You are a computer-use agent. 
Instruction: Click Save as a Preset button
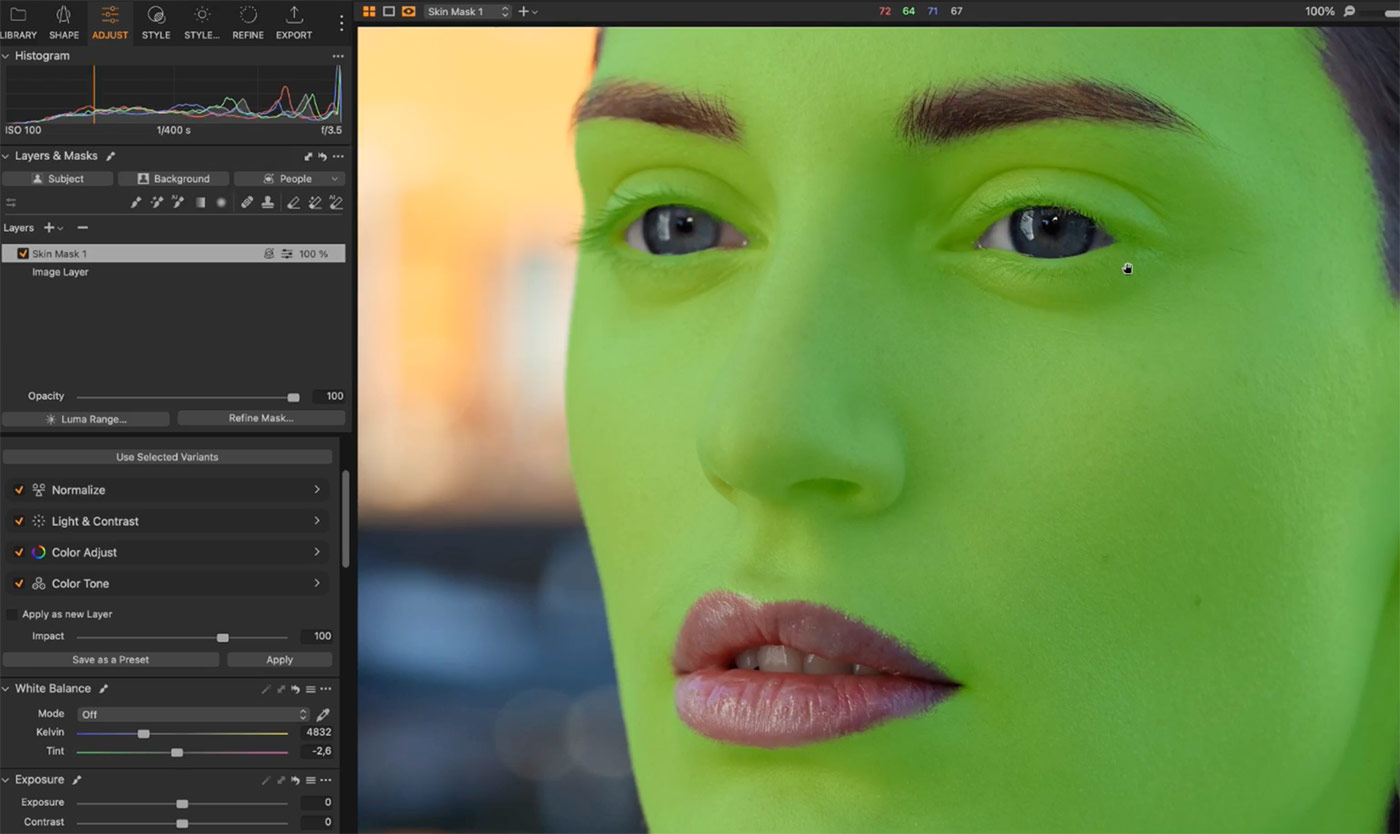tap(111, 660)
